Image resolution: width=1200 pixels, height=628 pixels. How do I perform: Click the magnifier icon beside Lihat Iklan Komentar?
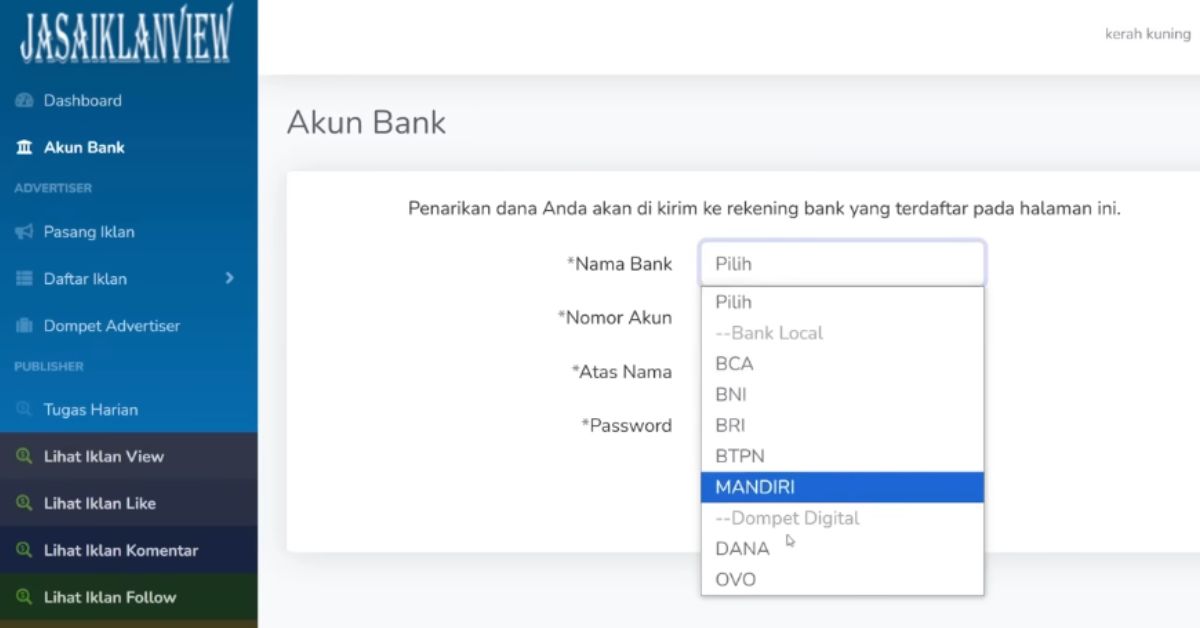[24, 550]
